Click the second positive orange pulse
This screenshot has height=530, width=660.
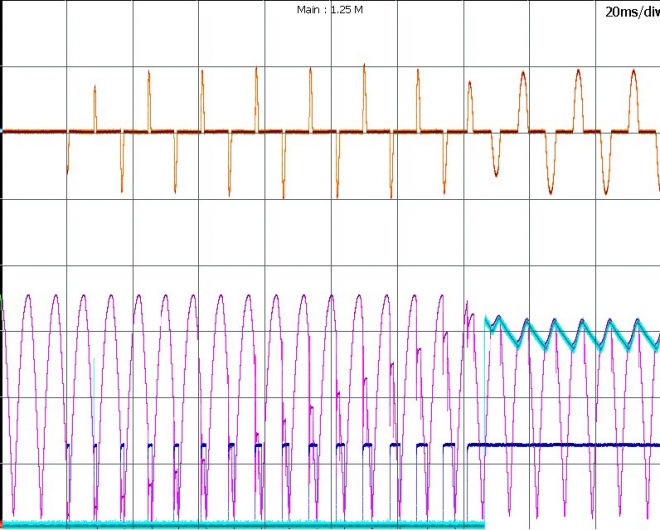click(148, 78)
